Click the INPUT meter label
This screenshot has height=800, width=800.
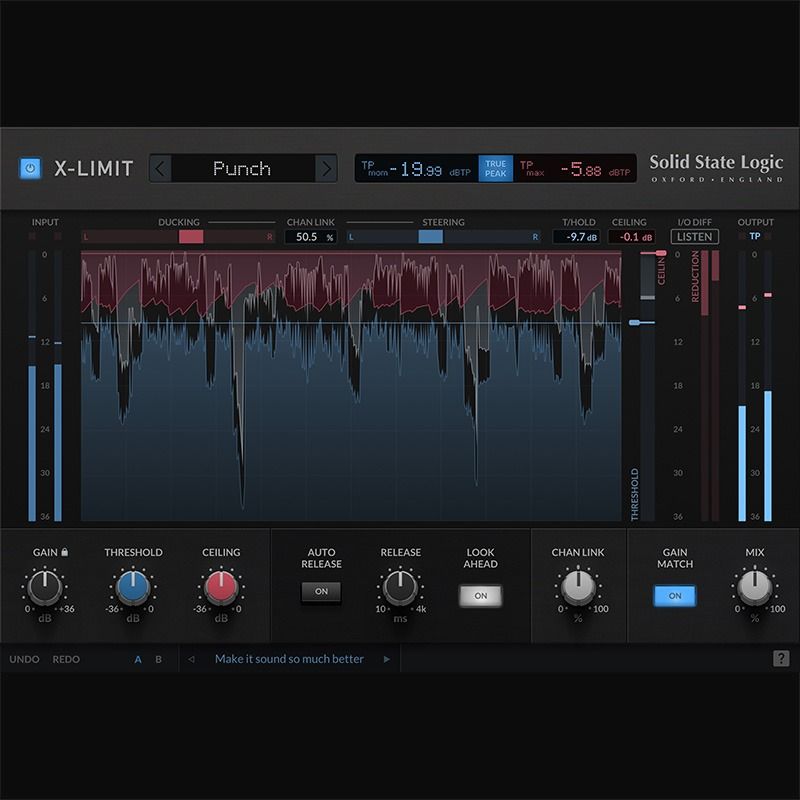44,222
